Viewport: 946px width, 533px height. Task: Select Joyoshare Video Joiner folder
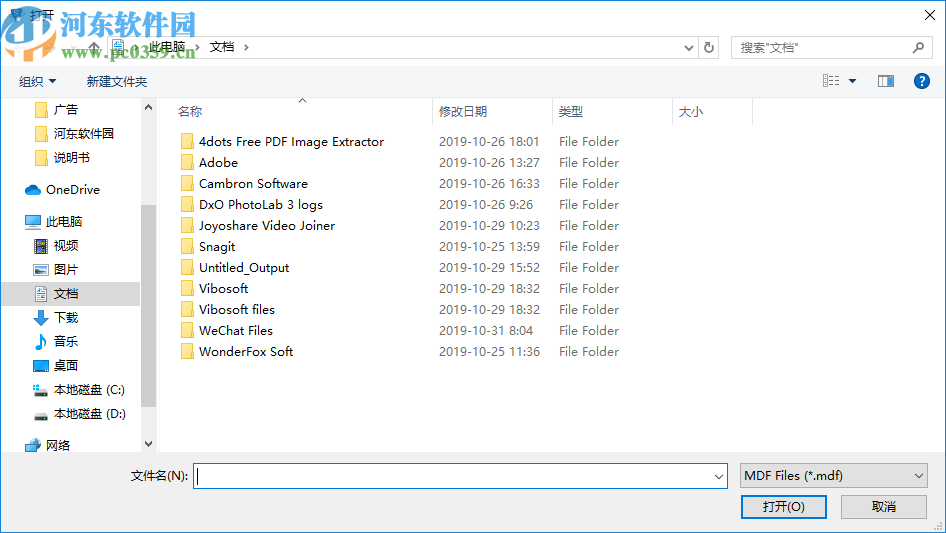coord(267,226)
